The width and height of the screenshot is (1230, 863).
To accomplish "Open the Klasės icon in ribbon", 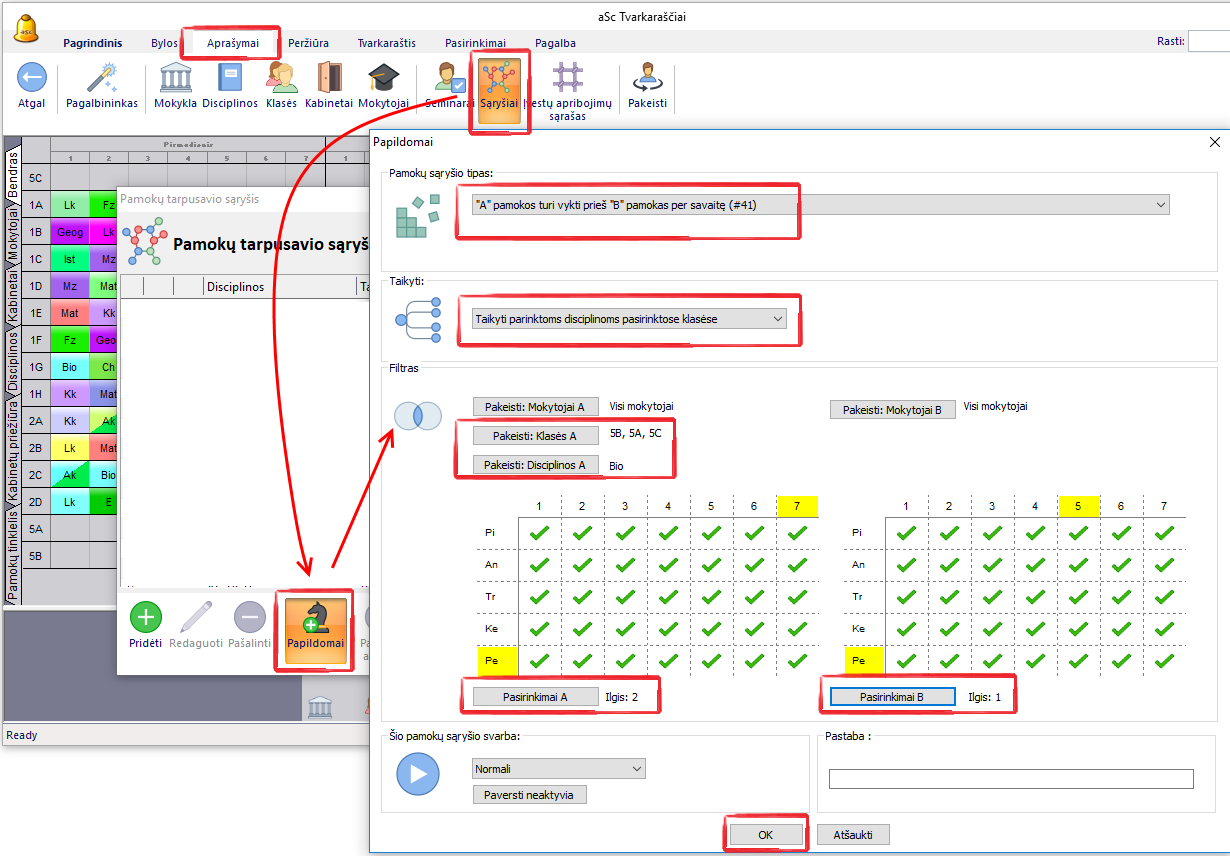I will point(281,78).
